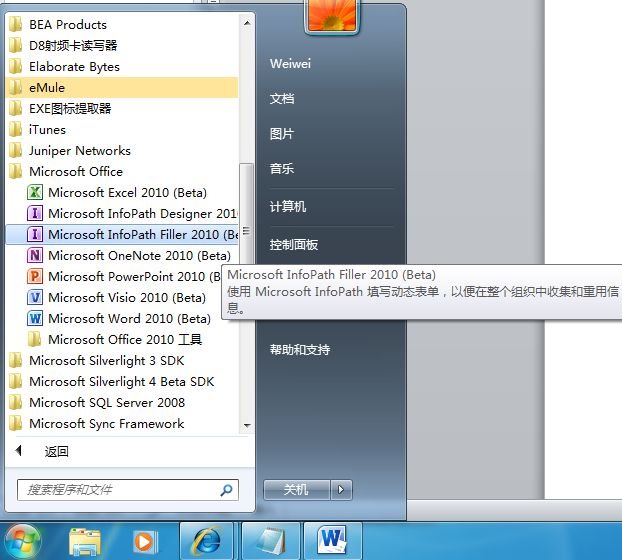This screenshot has width=622, height=560.
Task: Click the 关机 shutdown button
Action: pyautogui.click(x=297, y=490)
